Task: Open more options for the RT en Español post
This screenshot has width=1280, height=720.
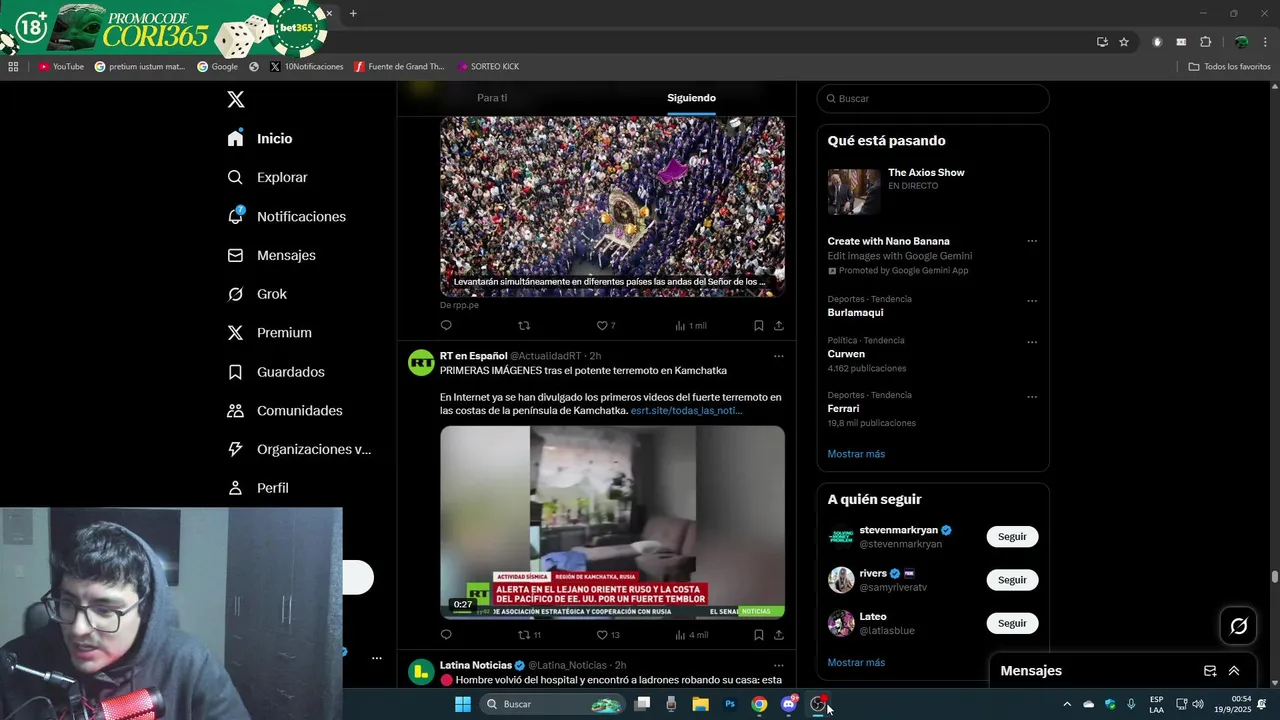Action: point(778,356)
